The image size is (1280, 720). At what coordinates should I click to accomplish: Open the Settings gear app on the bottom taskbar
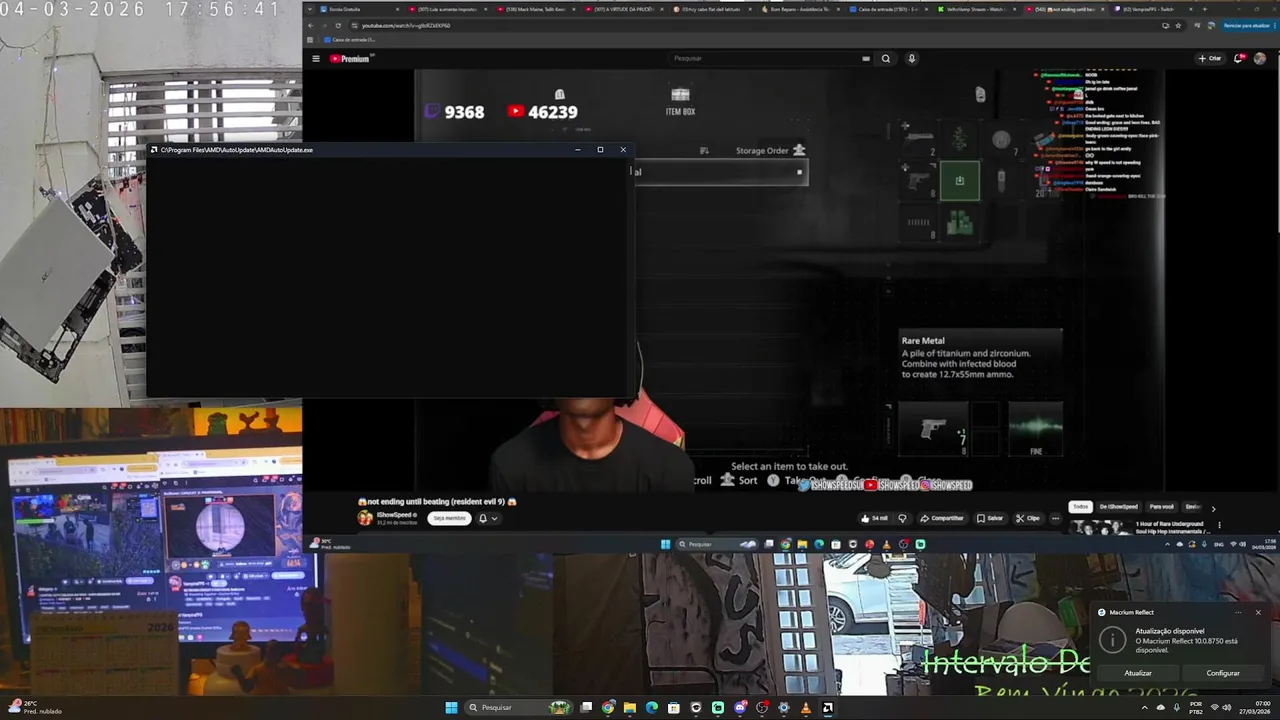coord(784,708)
